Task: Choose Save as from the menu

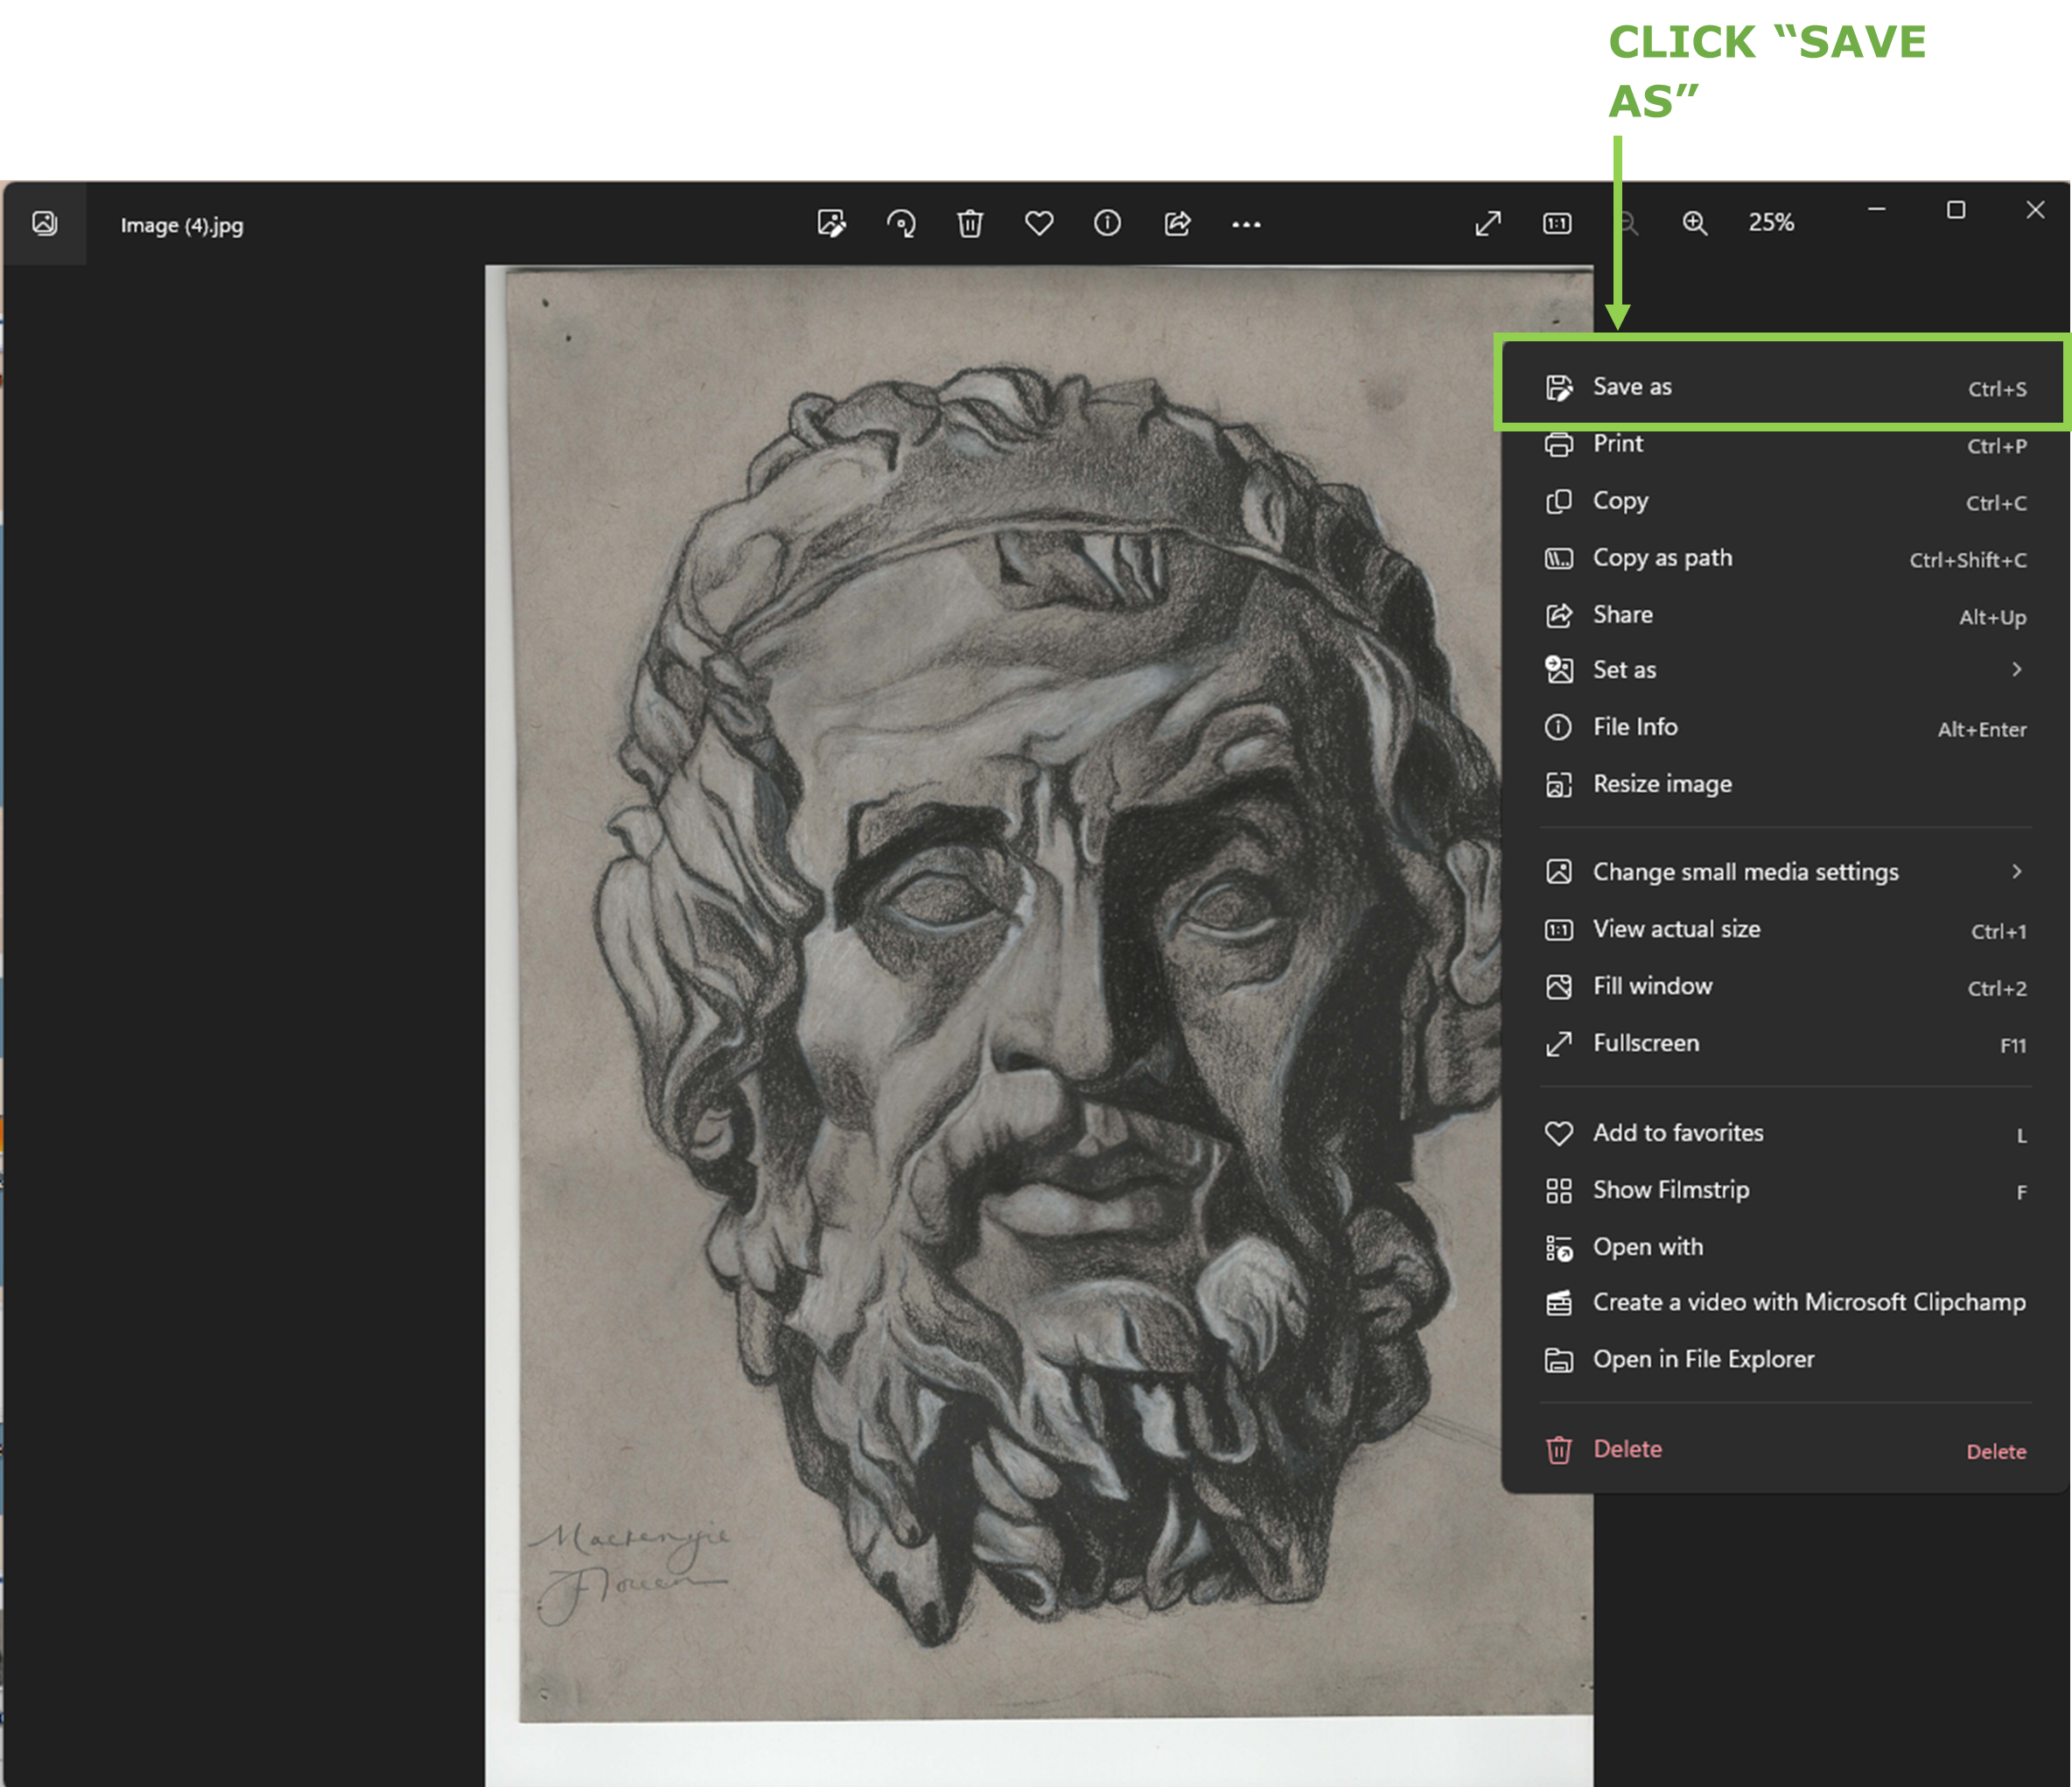Action: (x=1632, y=387)
